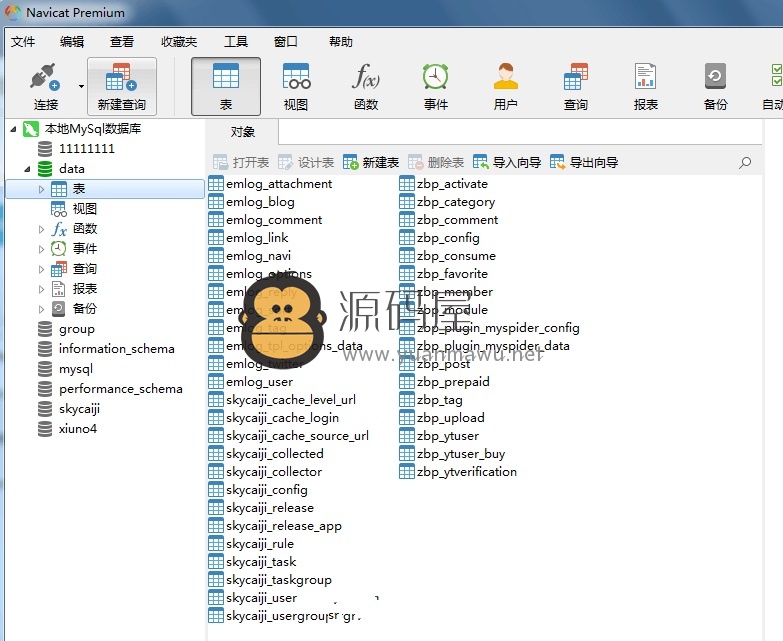Select the emlog_attachment table
Image resolution: width=783 pixels, height=641 pixels.
(x=270, y=184)
